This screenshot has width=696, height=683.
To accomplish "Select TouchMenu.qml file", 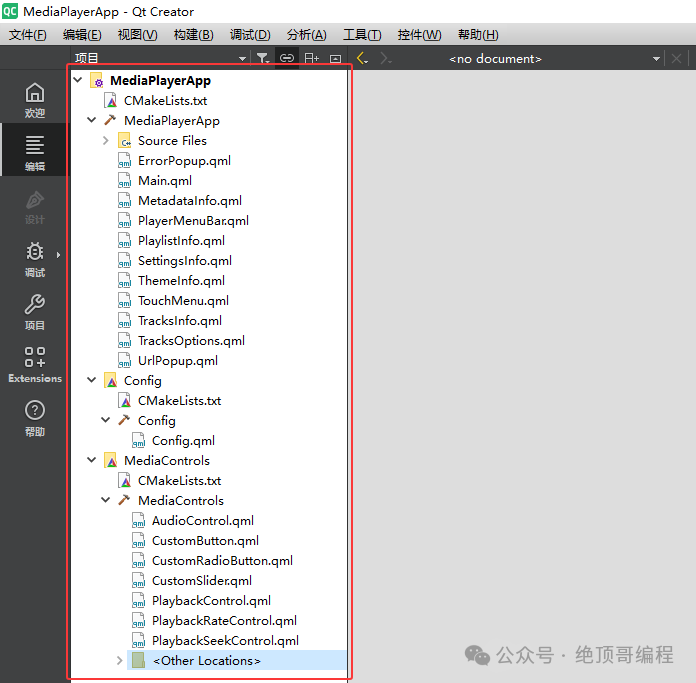I will pyautogui.click(x=183, y=300).
